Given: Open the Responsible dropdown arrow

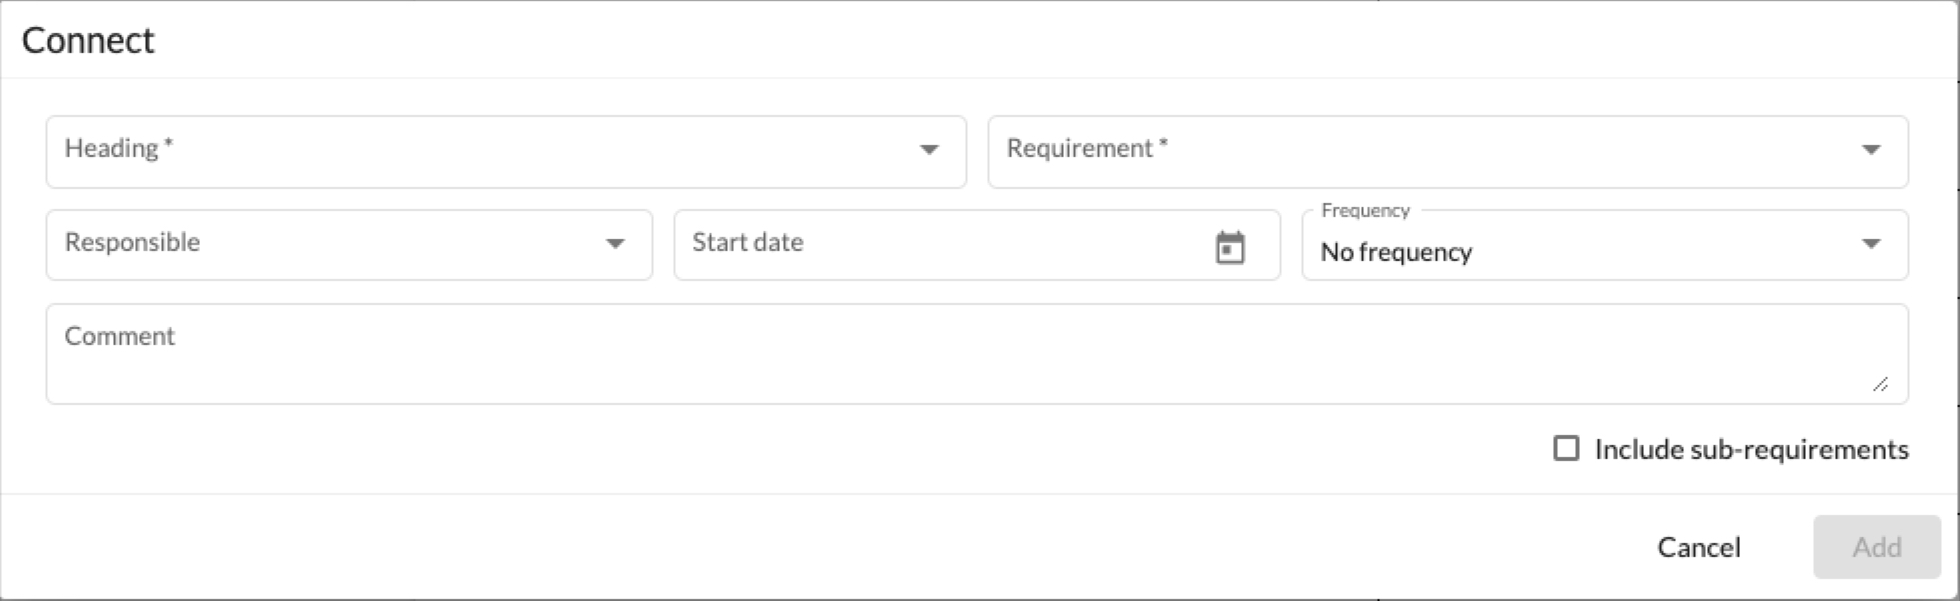Looking at the screenshot, I should pyautogui.click(x=615, y=244).
